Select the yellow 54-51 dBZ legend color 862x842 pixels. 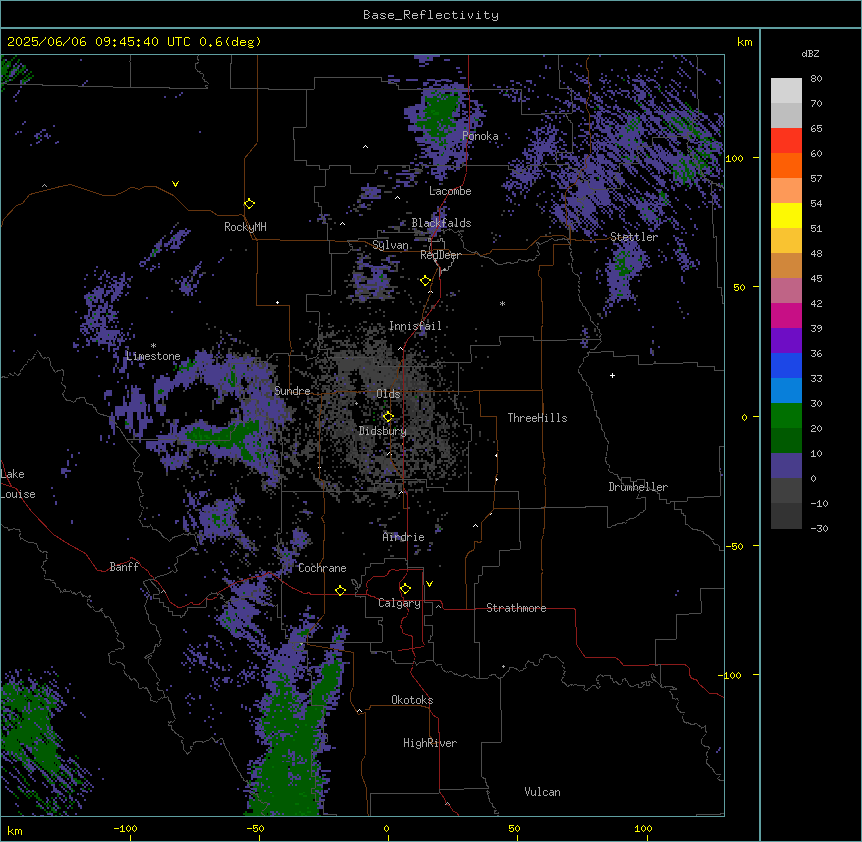coord(786,215)
